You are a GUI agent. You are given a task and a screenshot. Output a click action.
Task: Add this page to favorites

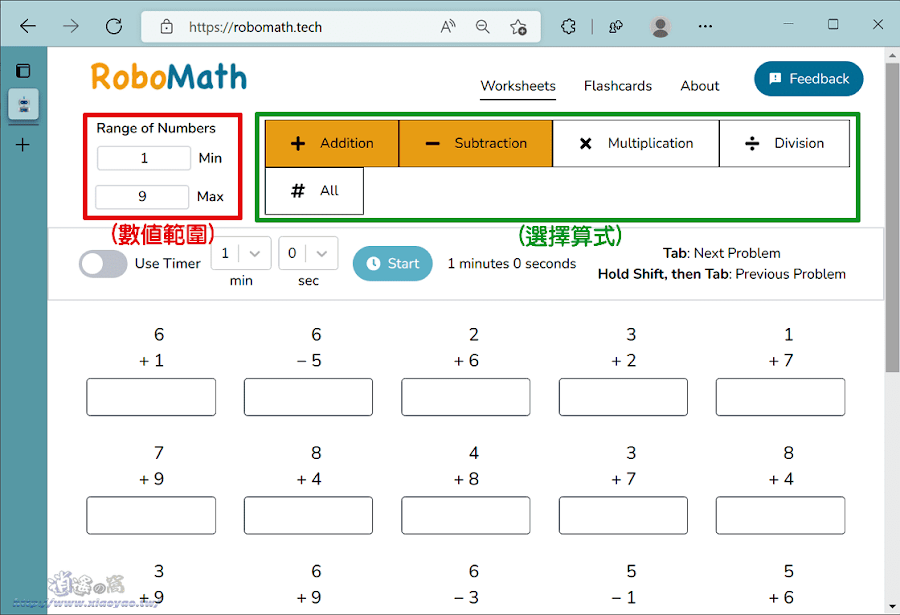point(518,26)
